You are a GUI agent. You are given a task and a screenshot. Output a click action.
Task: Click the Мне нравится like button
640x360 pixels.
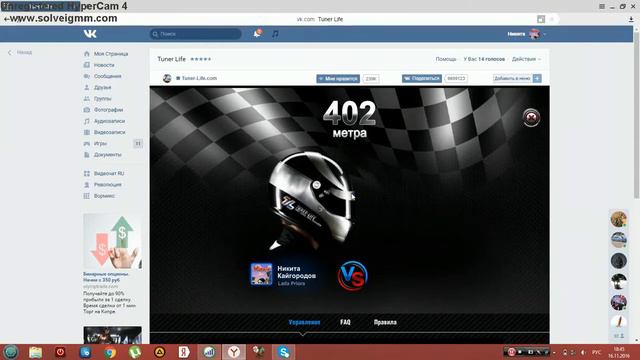coord(338,78)
